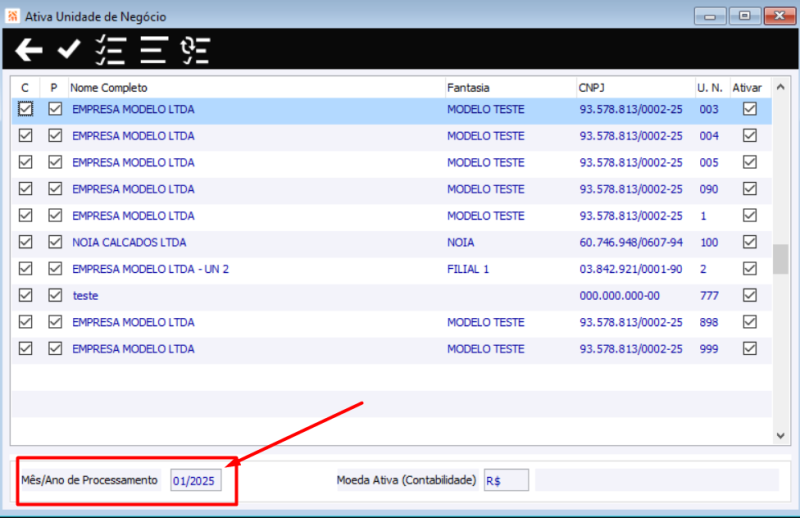Toggle Ativar checkbox for unit 999

pyautogui.click(x=749, y=349)
